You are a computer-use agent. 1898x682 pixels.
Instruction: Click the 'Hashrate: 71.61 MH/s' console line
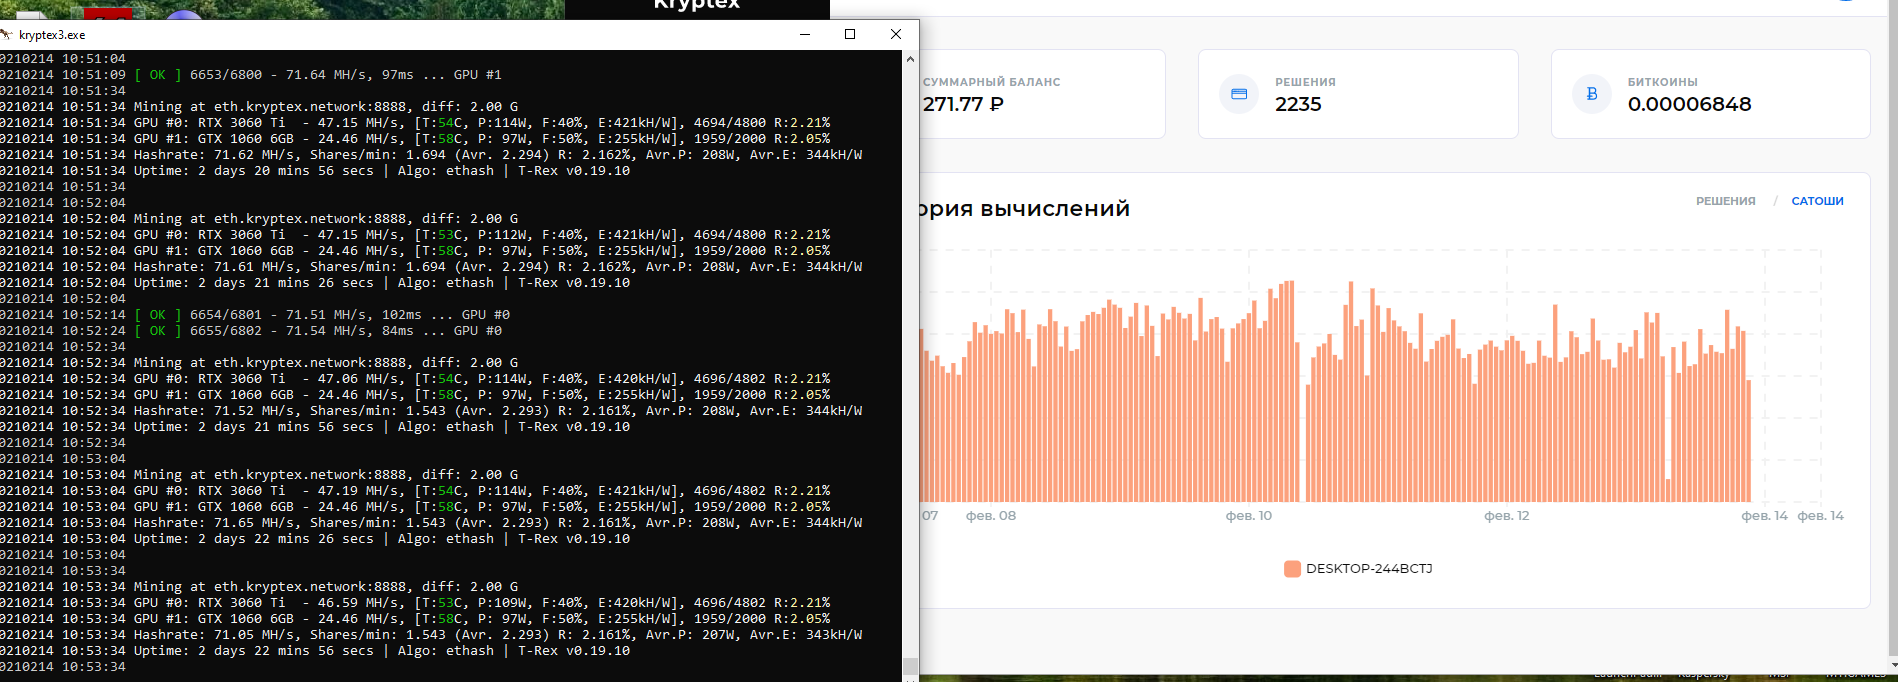tap(431, 267)
